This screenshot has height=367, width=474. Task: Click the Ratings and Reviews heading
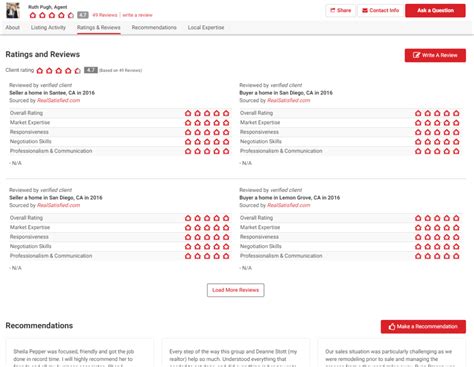pos(43,54)
